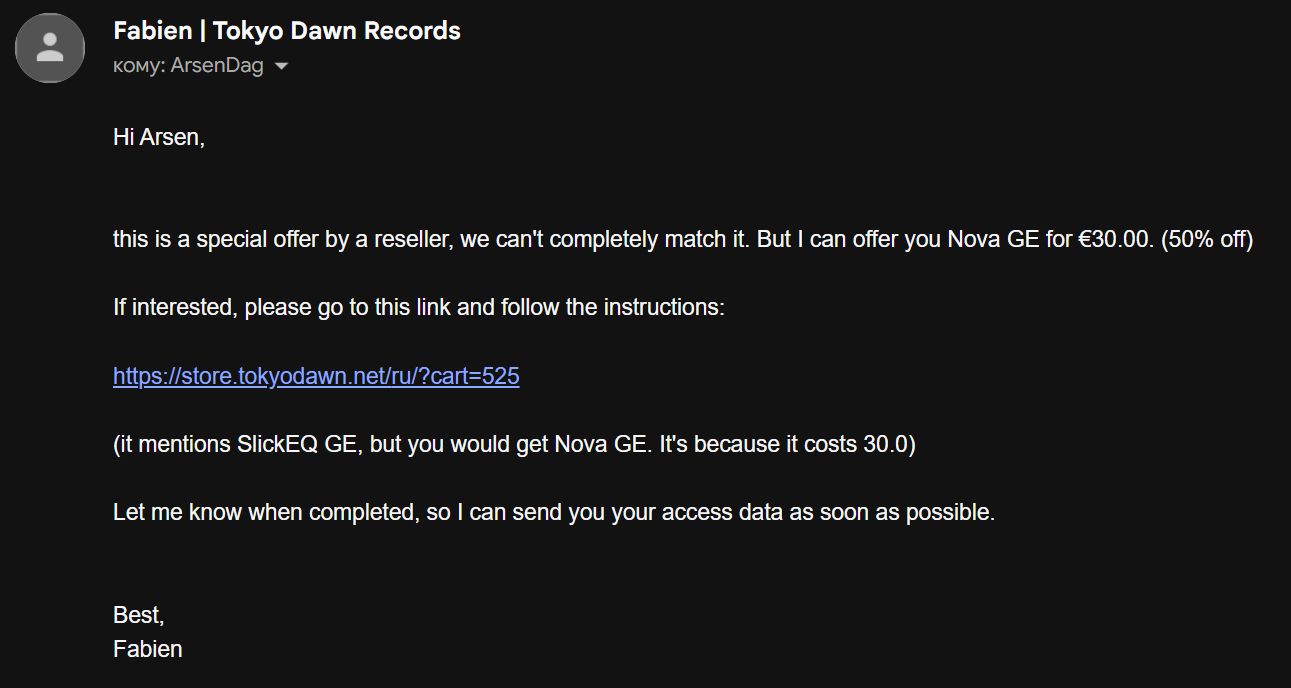The width and height of the screenshot is (1291, 688).
Task: Click the "Fabien" signature at the bottom
Action: click(x=148, y=649)
